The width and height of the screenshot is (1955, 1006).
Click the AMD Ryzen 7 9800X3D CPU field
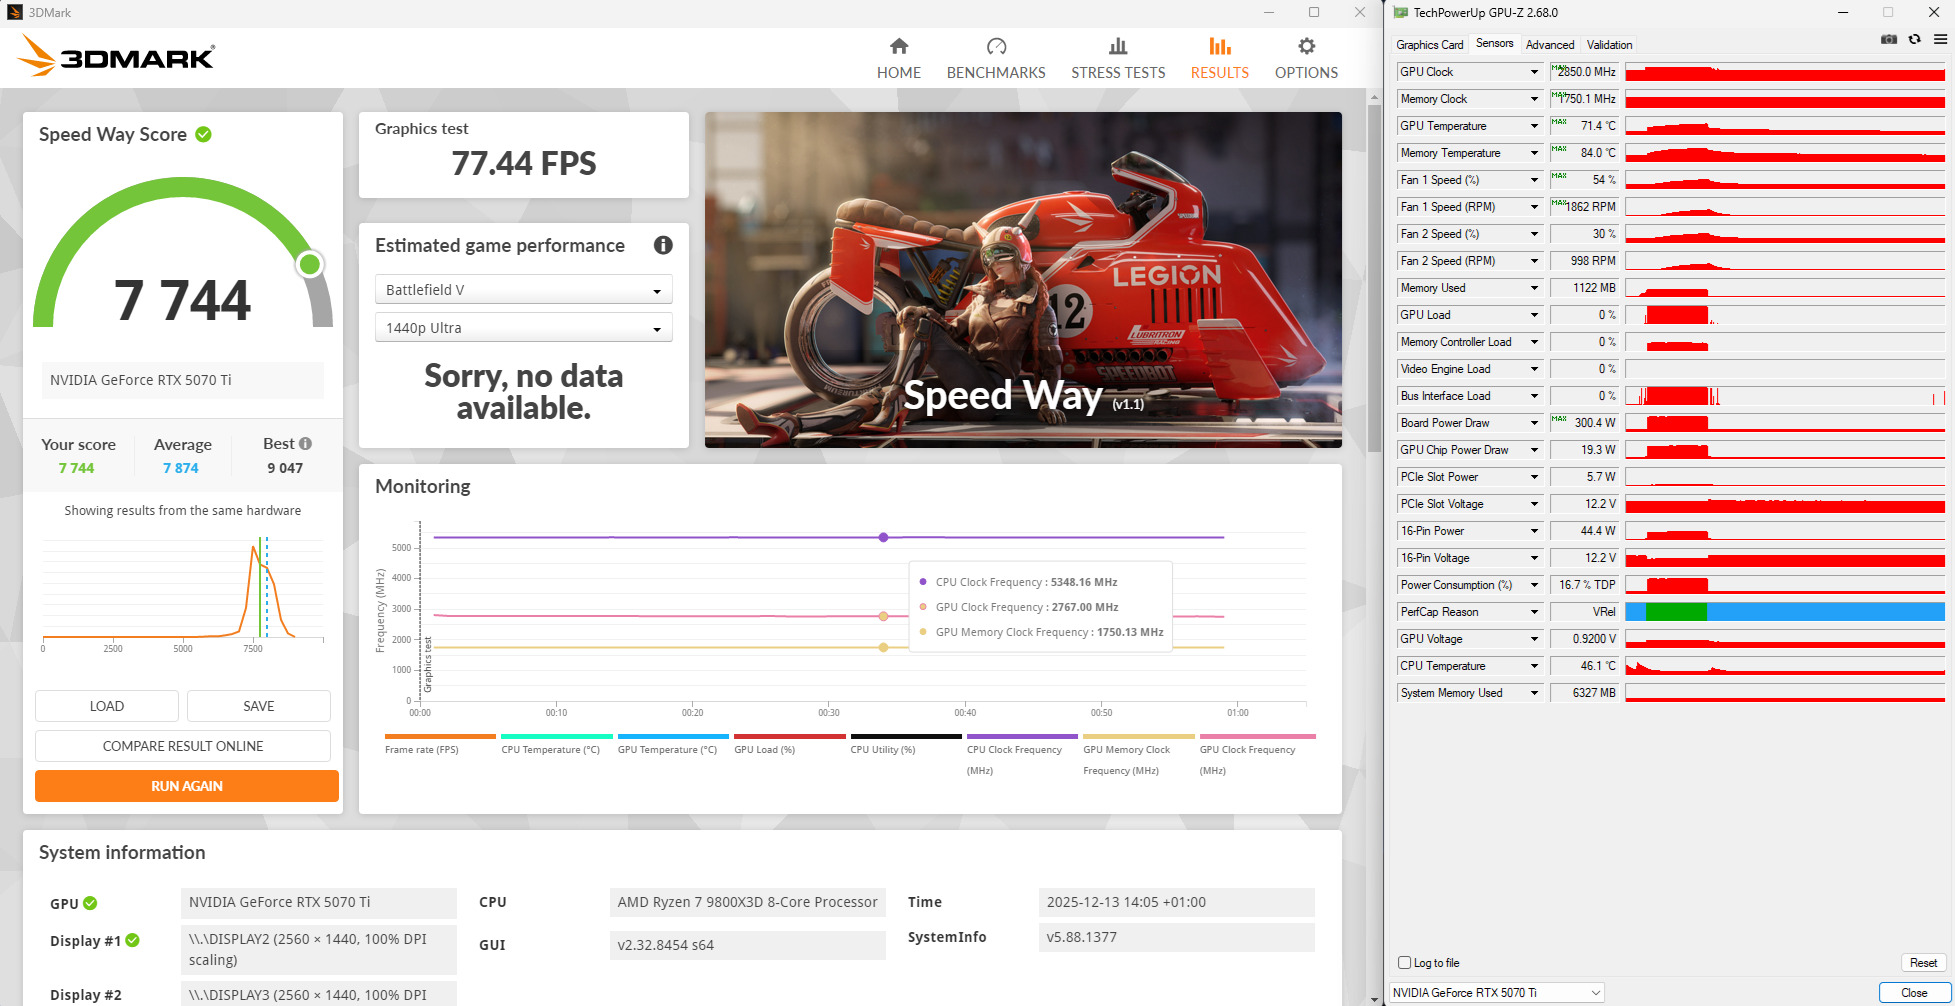[x=748, y=902]
